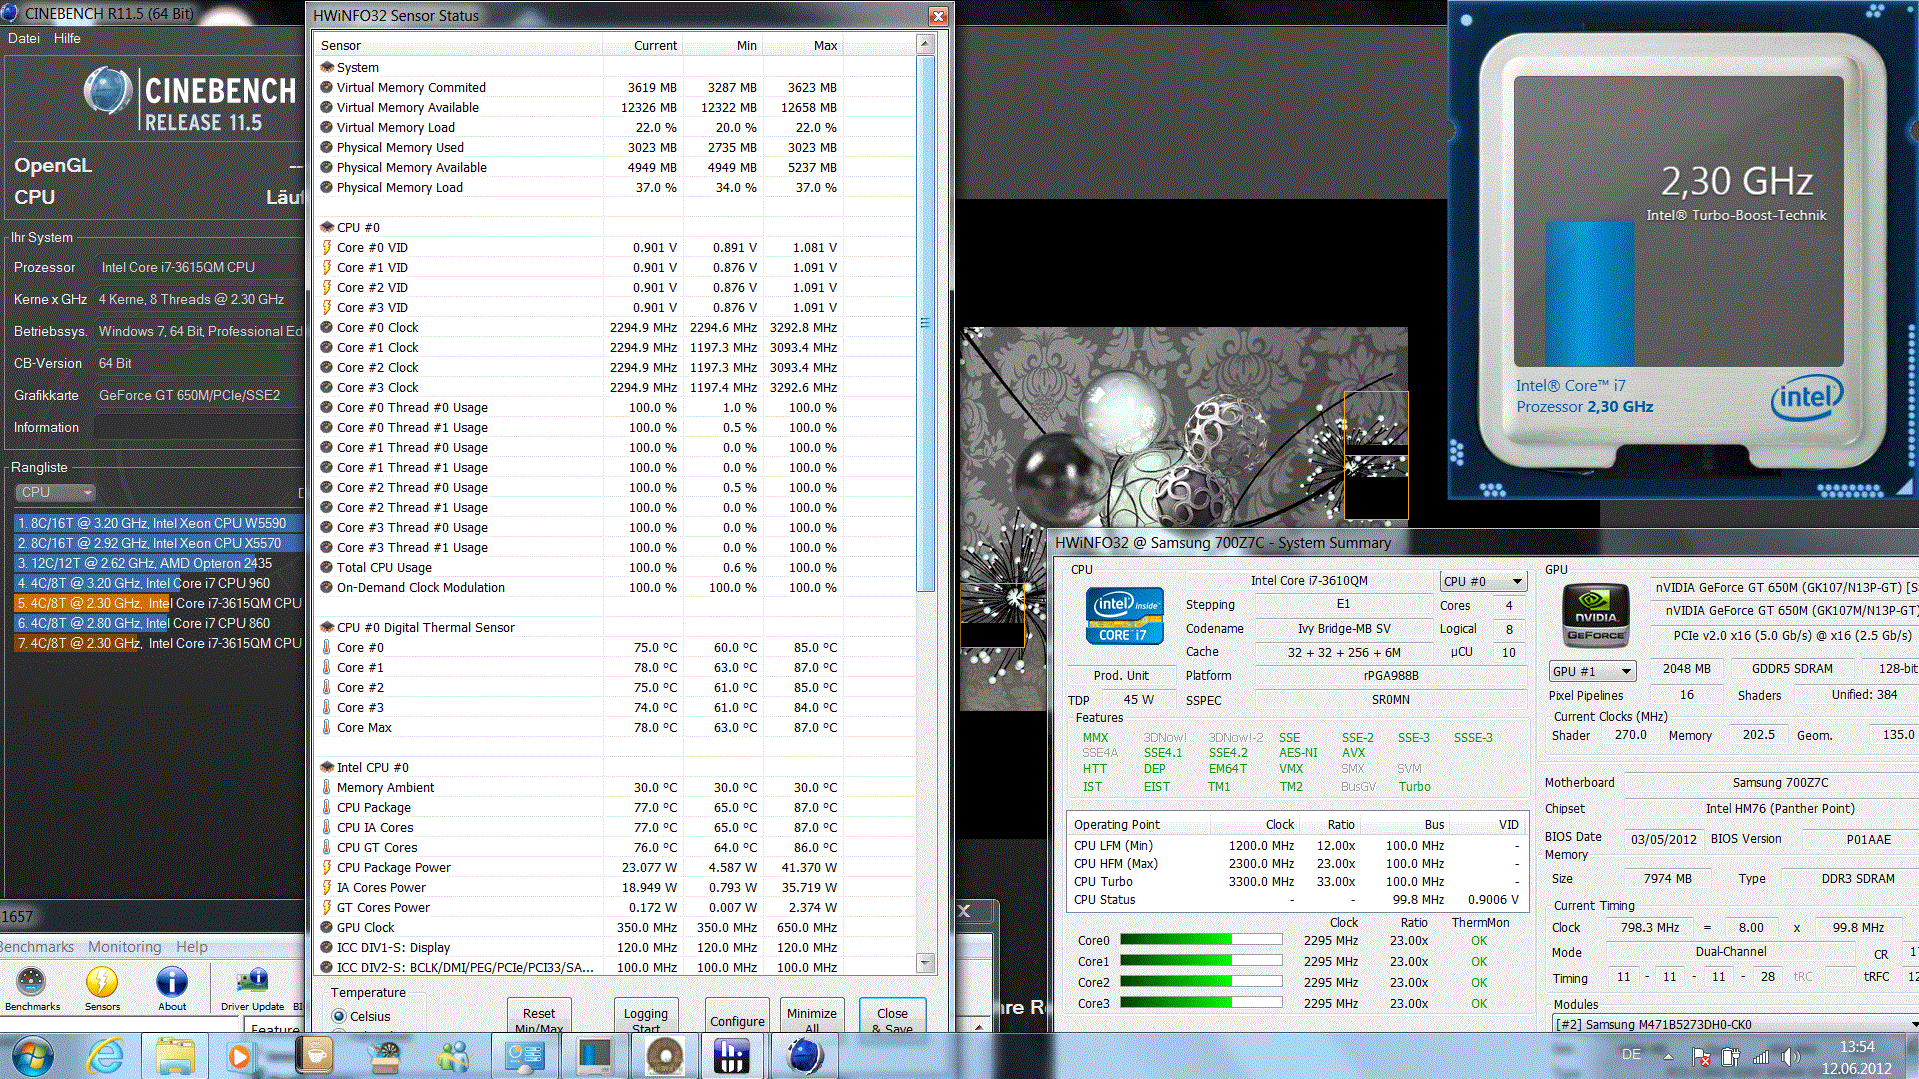This screenshot has width=1919, height=1079.
Task: Open the coffee-cup book taskbar app
Action: coord(315,1056)
